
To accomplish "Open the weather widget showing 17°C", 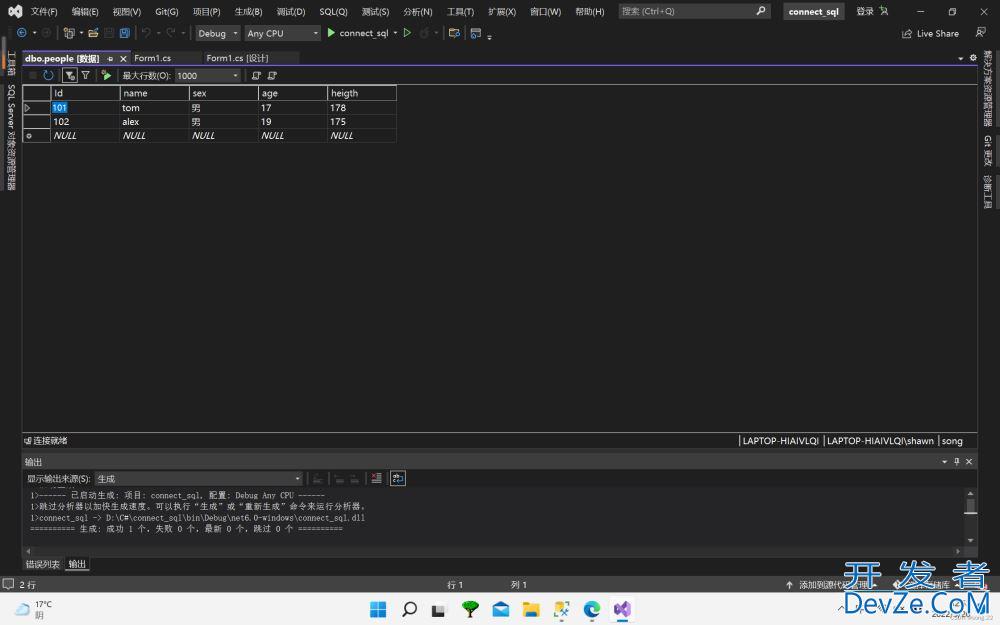I will (x=33, y=610).
